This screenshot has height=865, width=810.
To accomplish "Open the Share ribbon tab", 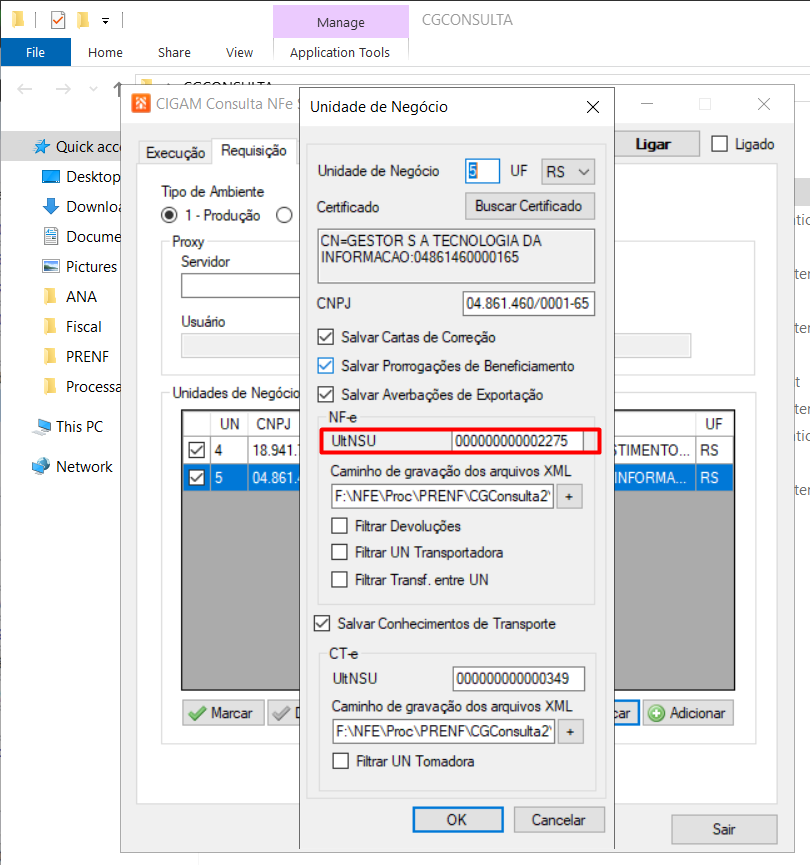I will (174, 52).
